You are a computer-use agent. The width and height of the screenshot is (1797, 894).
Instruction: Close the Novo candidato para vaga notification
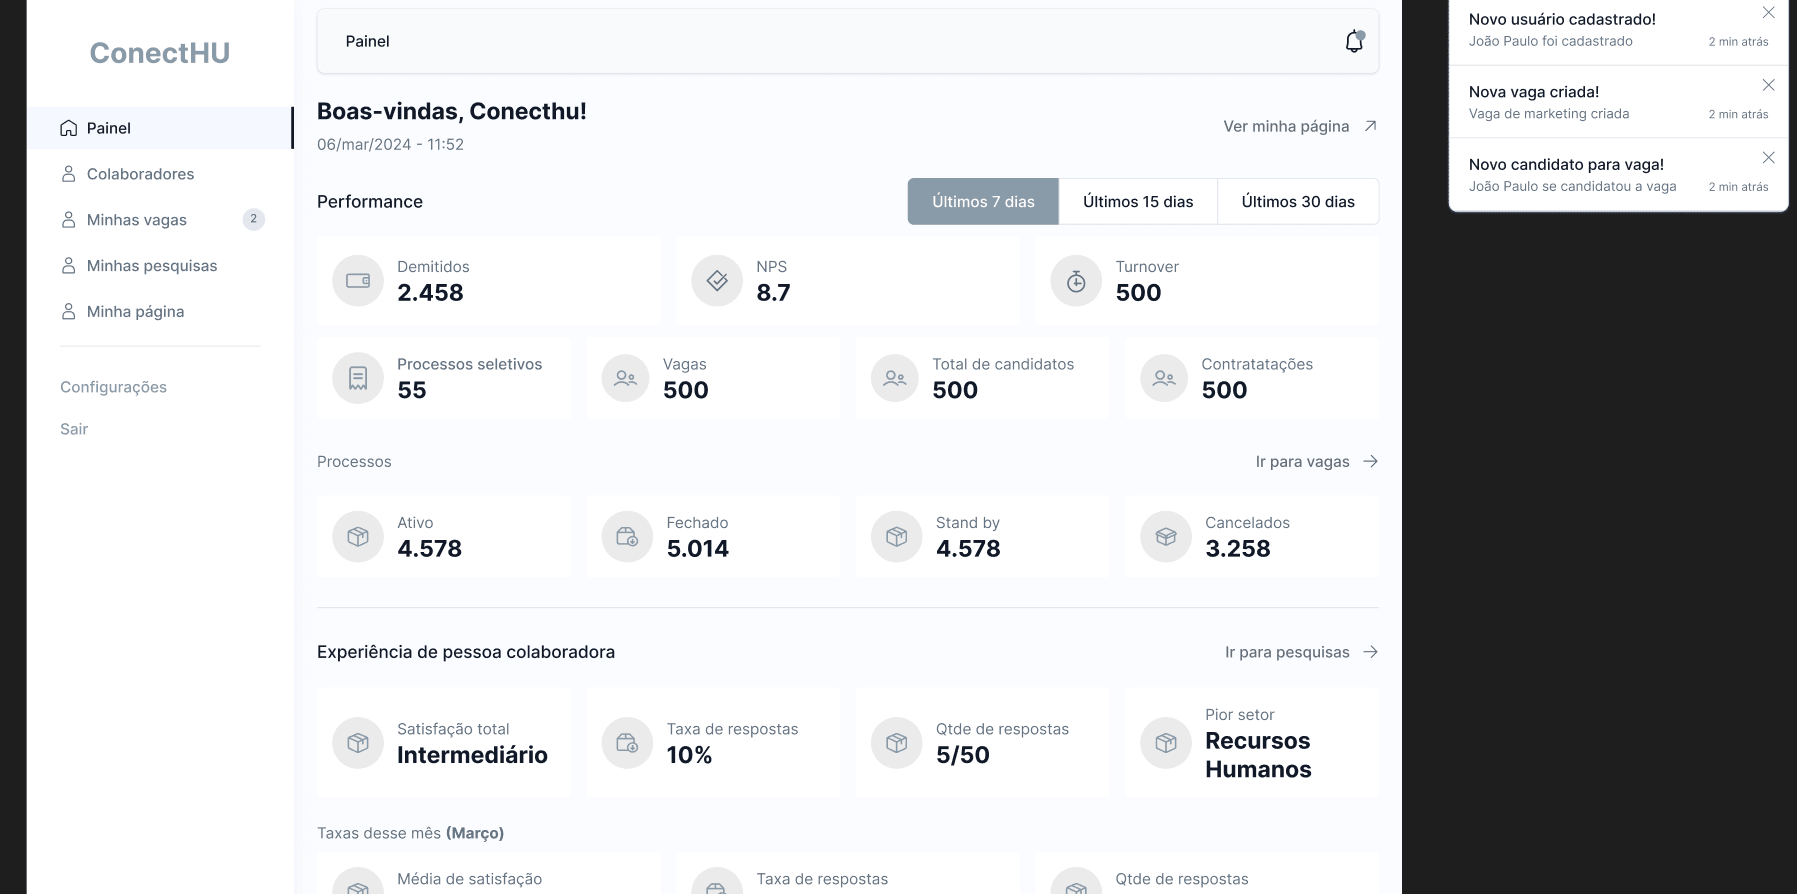[1768, 158]
